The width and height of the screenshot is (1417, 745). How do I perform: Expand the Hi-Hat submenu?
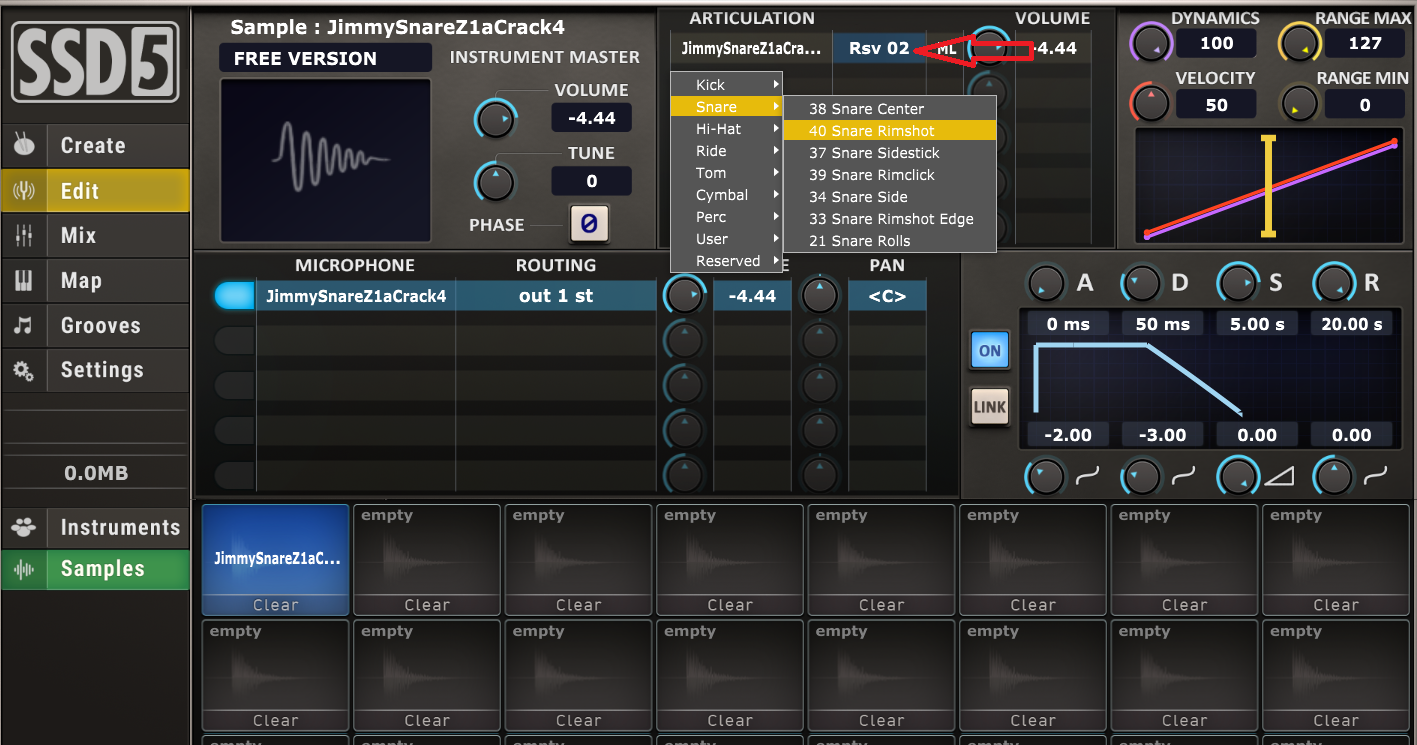tap(726, 129)
